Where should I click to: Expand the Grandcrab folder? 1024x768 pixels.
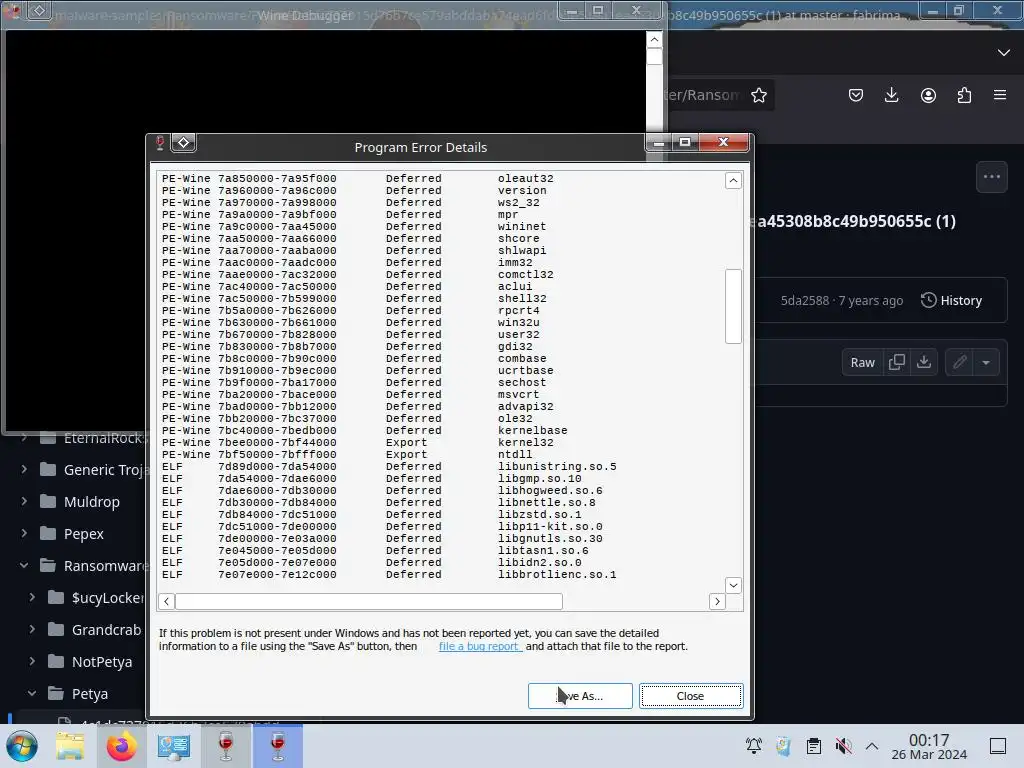32,629
